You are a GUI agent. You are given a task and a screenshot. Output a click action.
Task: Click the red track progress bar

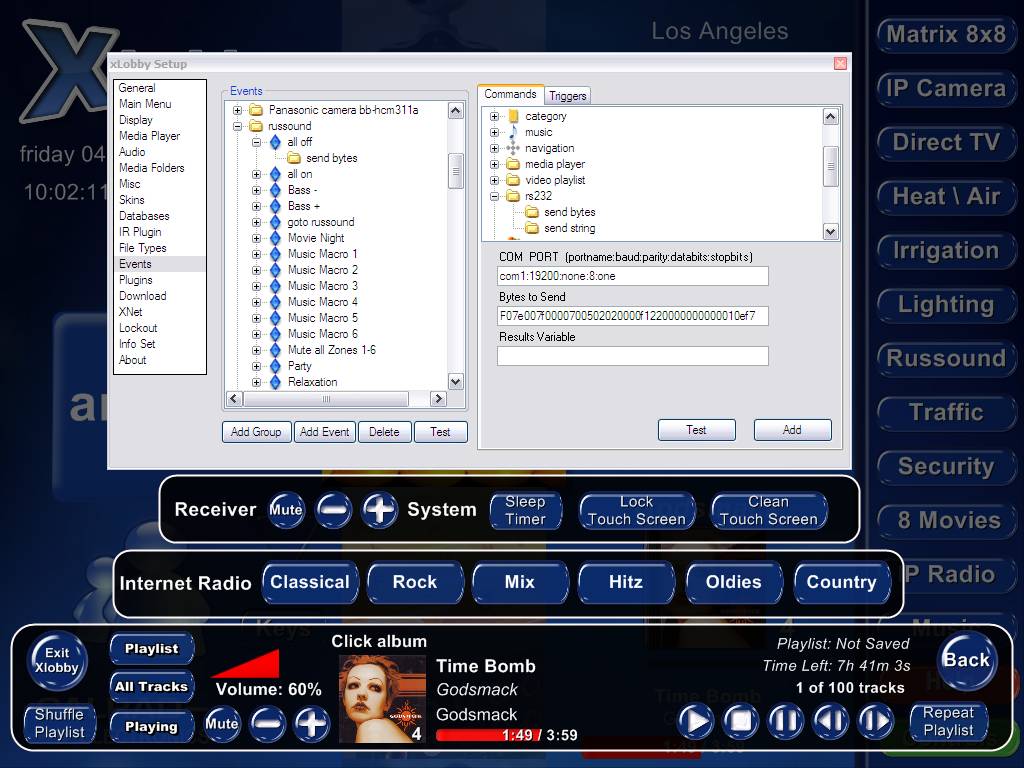point(490,735)
